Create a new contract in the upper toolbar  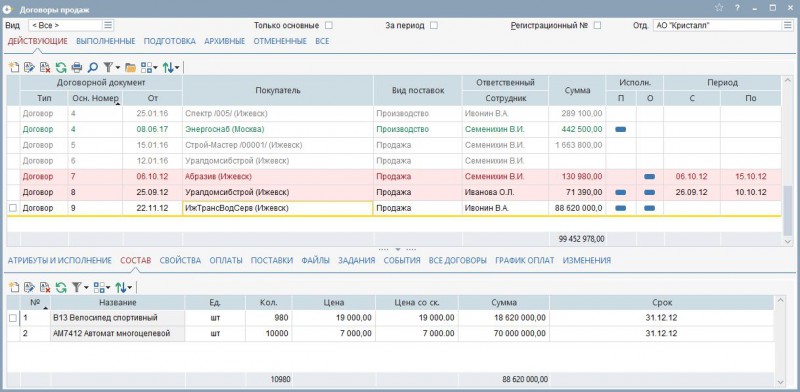pyautogui.click(x=14, y=67)
